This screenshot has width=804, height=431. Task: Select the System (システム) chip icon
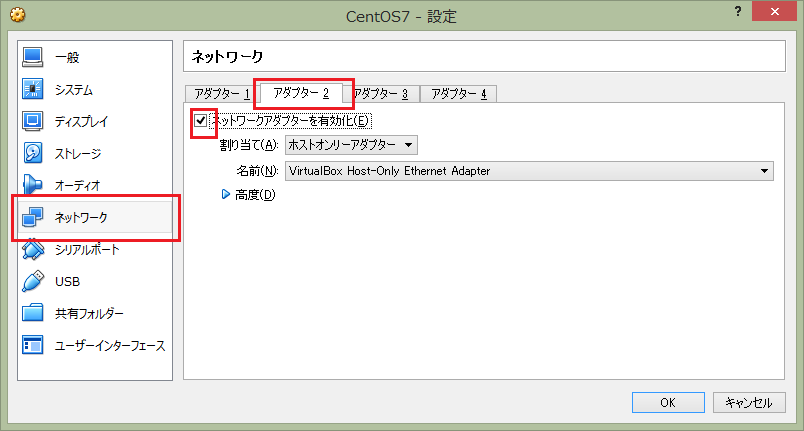(x=33, y=90)
